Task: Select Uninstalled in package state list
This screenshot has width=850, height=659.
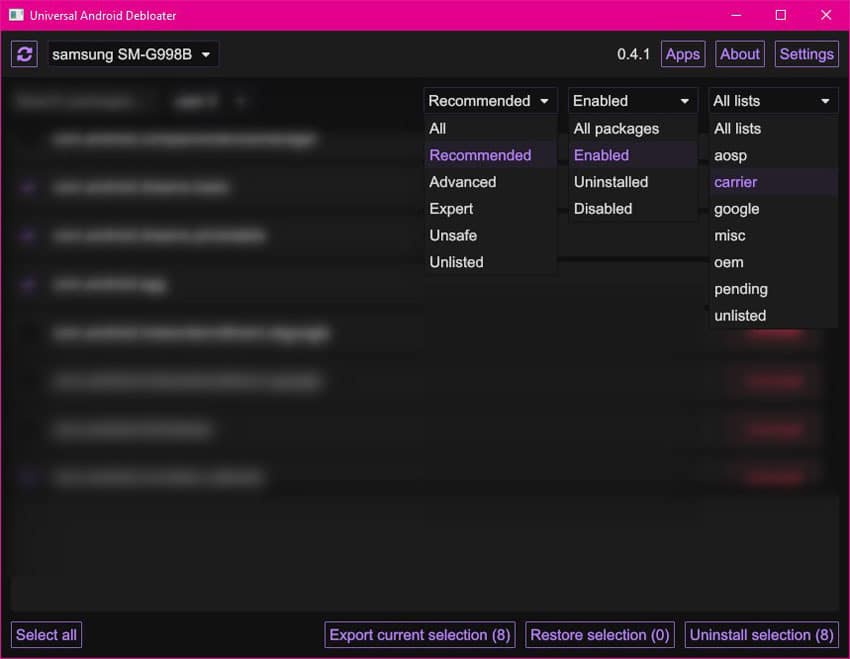Action: pyautogui.click(x=610, y=182)
